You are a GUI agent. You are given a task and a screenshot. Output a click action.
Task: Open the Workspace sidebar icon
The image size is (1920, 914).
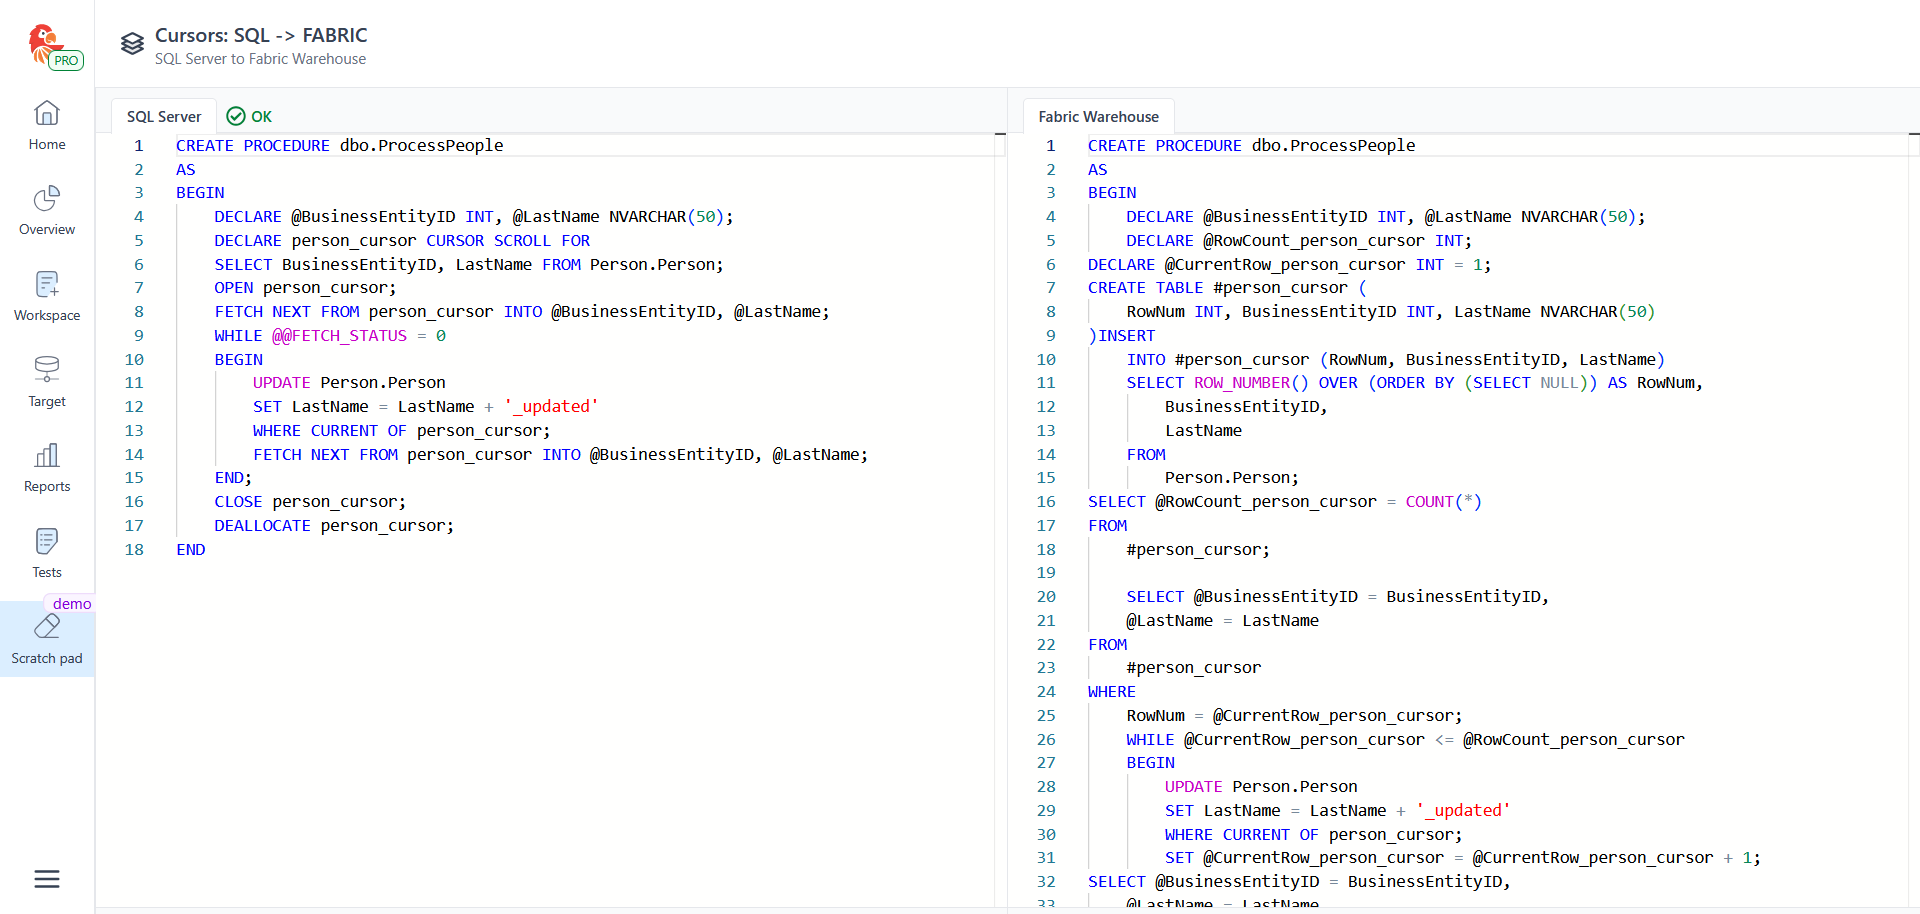click(47, 285)
